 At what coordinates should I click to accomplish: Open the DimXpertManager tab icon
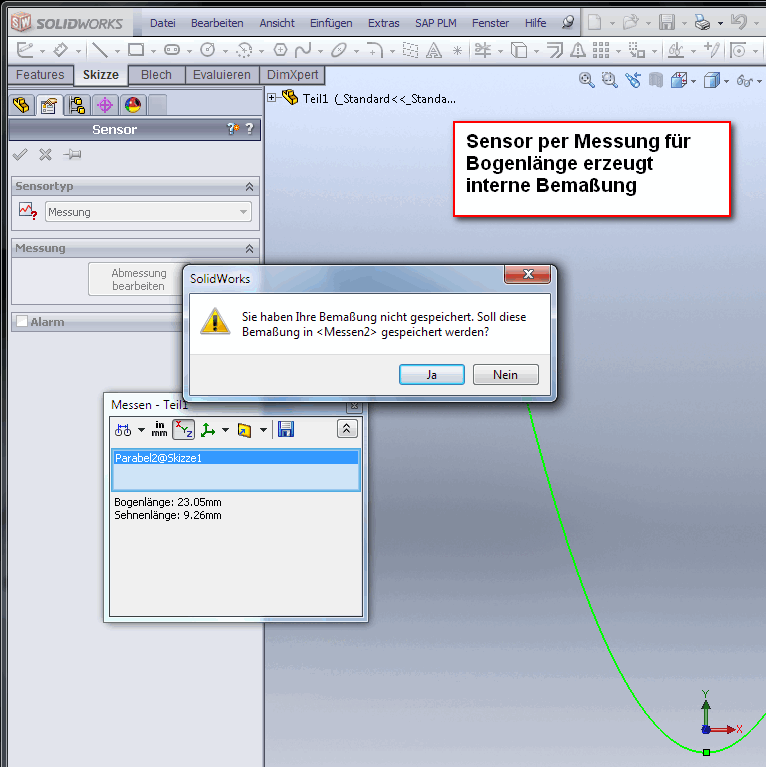point(105,105)
